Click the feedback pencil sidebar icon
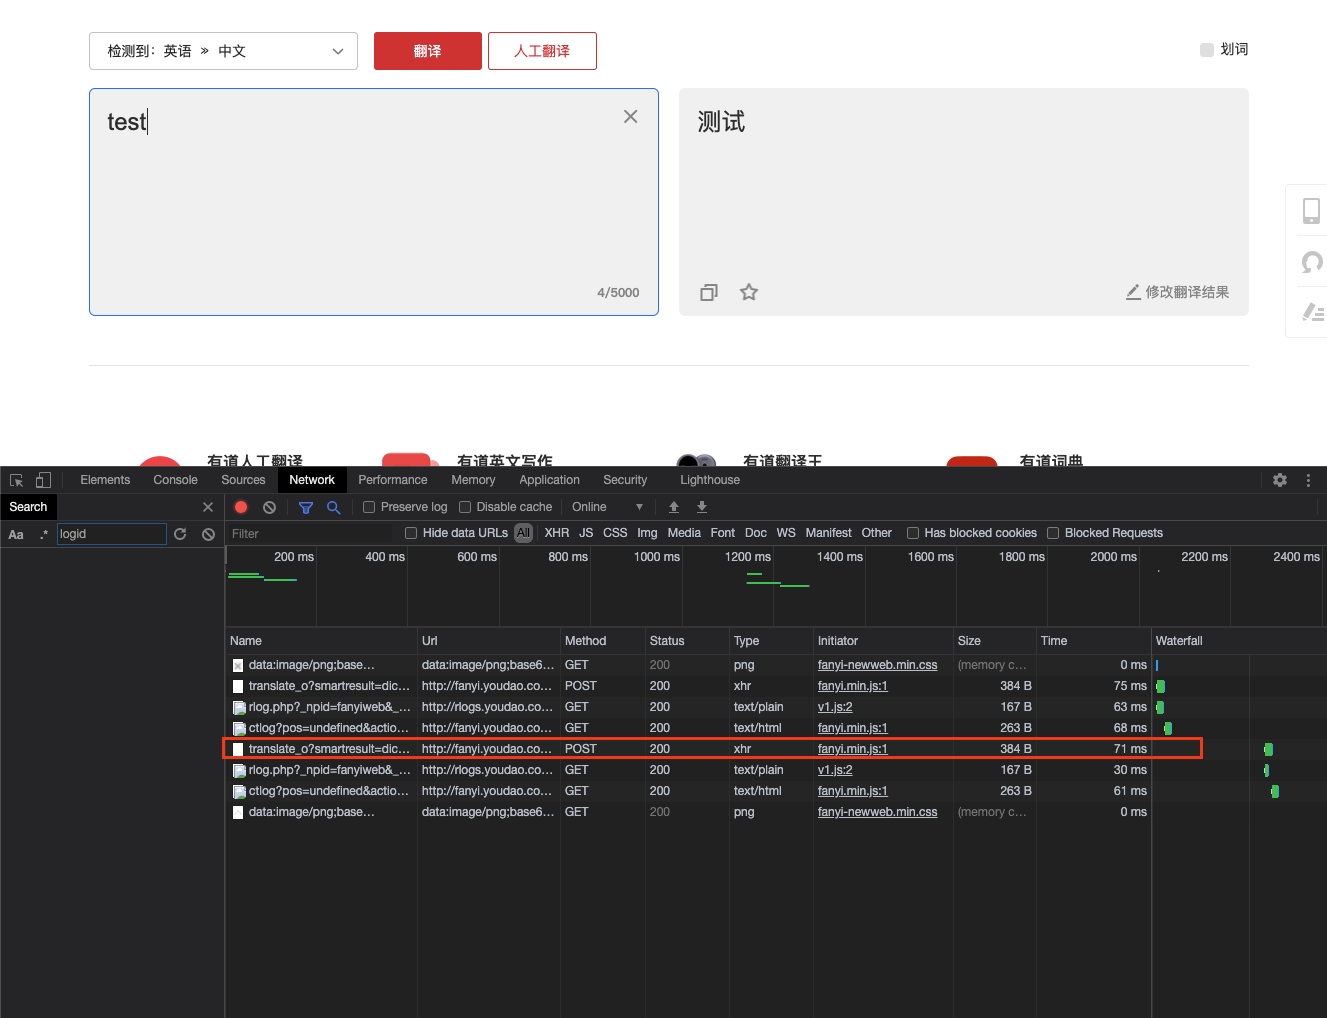The image size is (1327, 1018). pos(1313,312)
